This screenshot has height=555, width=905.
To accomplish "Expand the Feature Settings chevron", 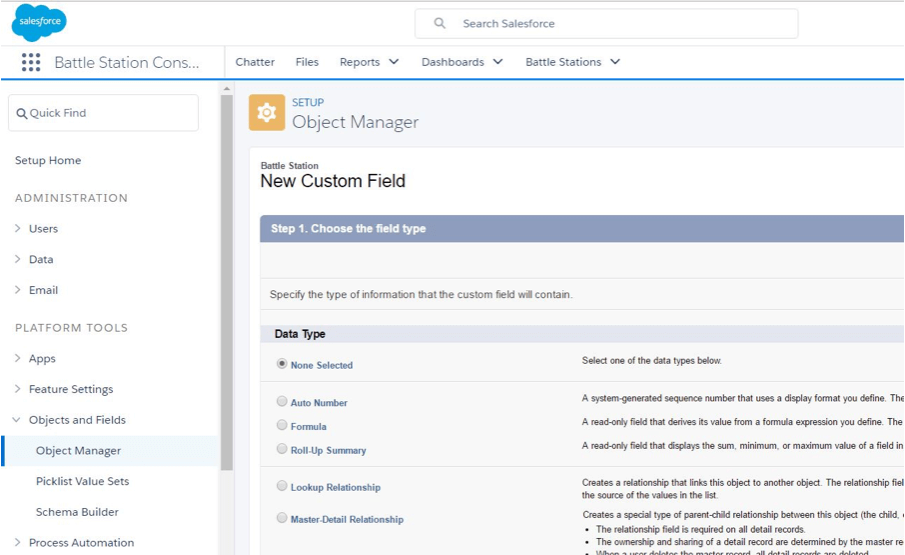I will 17,389.
